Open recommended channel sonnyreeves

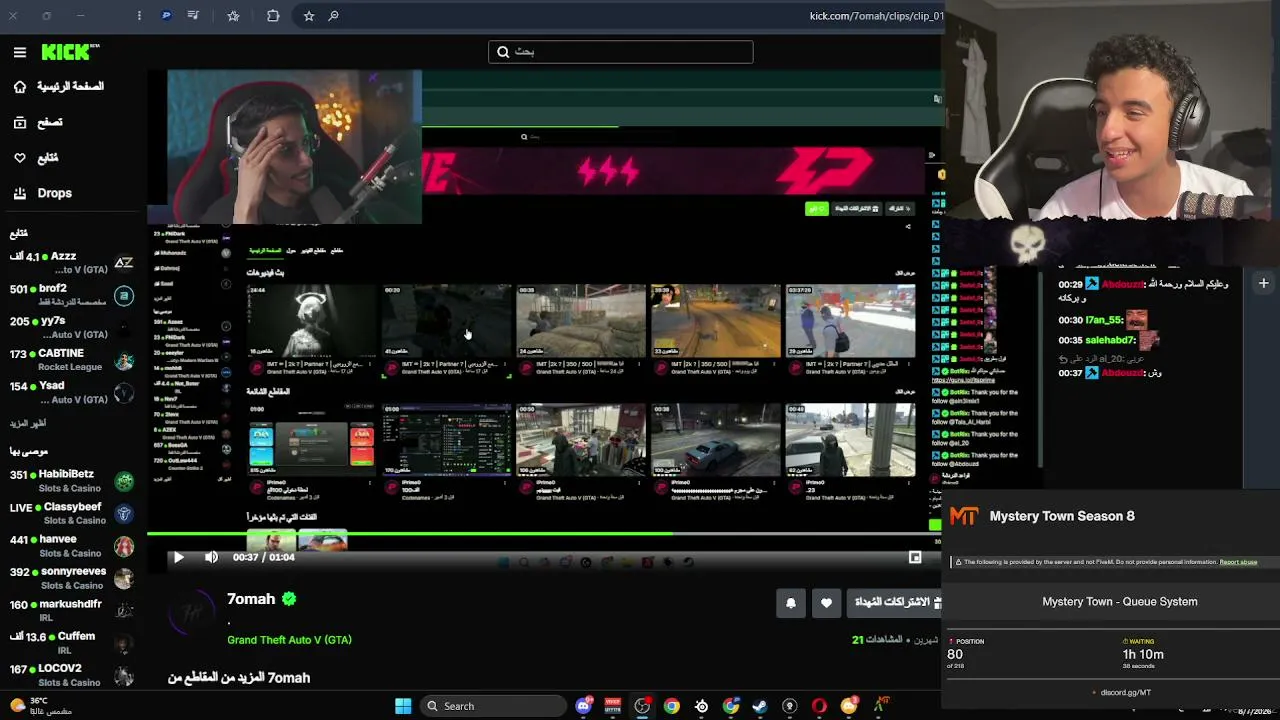point(72,578)
